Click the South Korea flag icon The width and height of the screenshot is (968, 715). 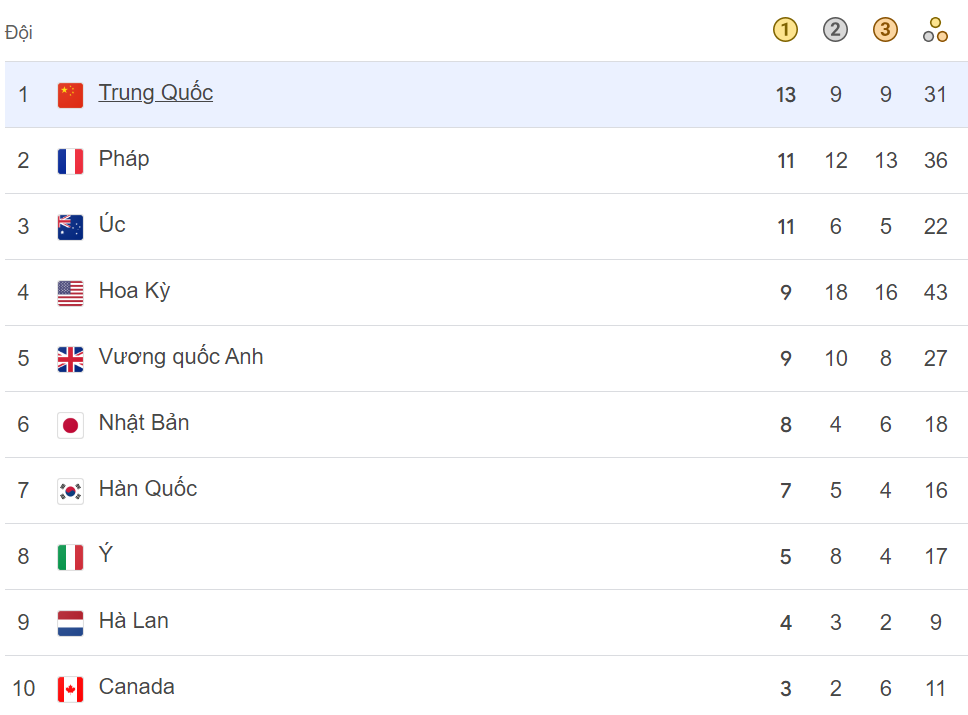(69, 489)
